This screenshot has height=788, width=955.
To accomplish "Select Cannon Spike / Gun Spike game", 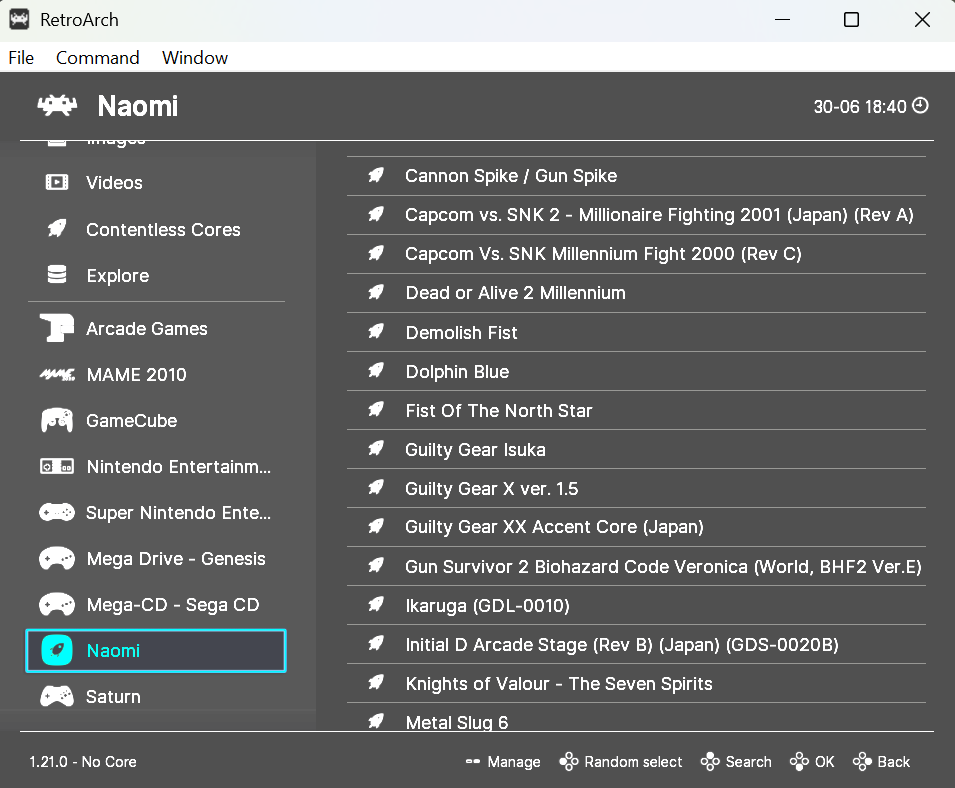I will (x=636, y=176).
